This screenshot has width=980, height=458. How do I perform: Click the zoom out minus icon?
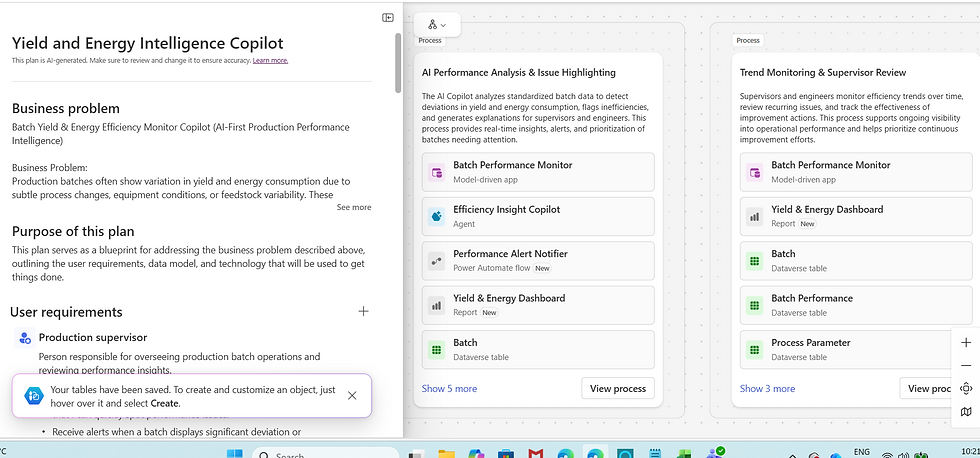966,366
